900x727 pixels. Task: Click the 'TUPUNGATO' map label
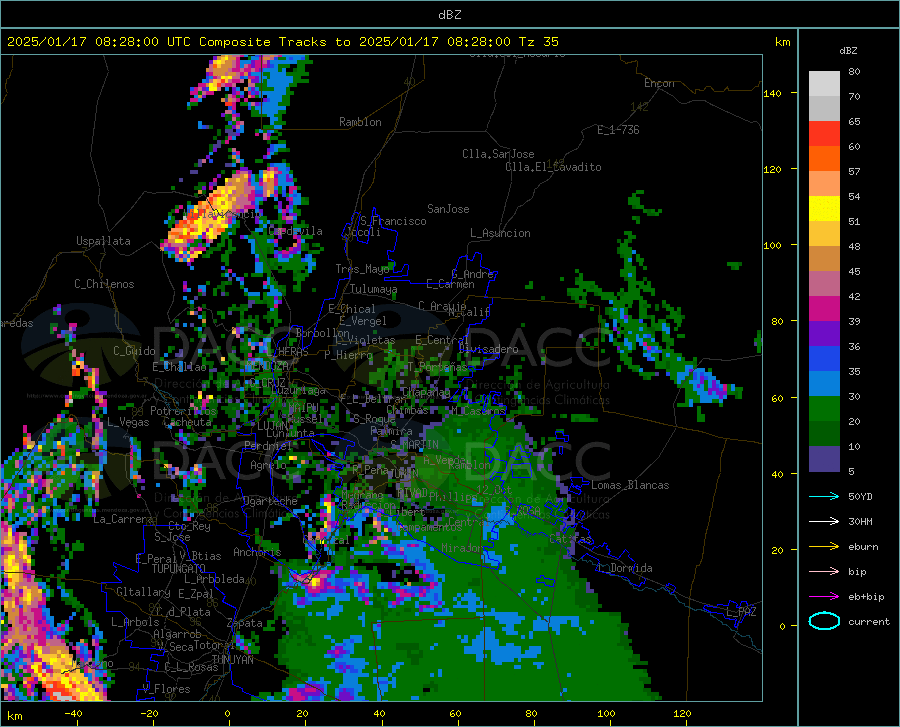179,569
